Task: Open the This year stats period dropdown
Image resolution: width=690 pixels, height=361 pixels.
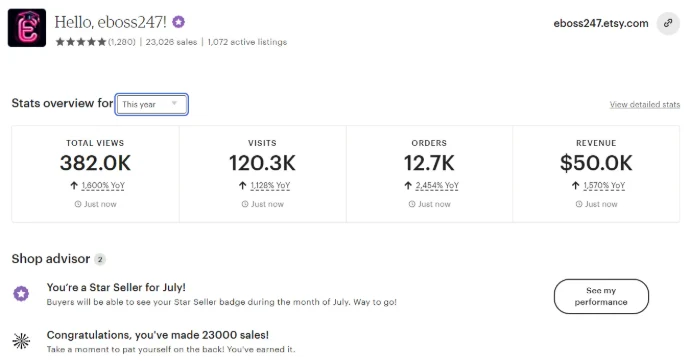Action: point(151,104)
